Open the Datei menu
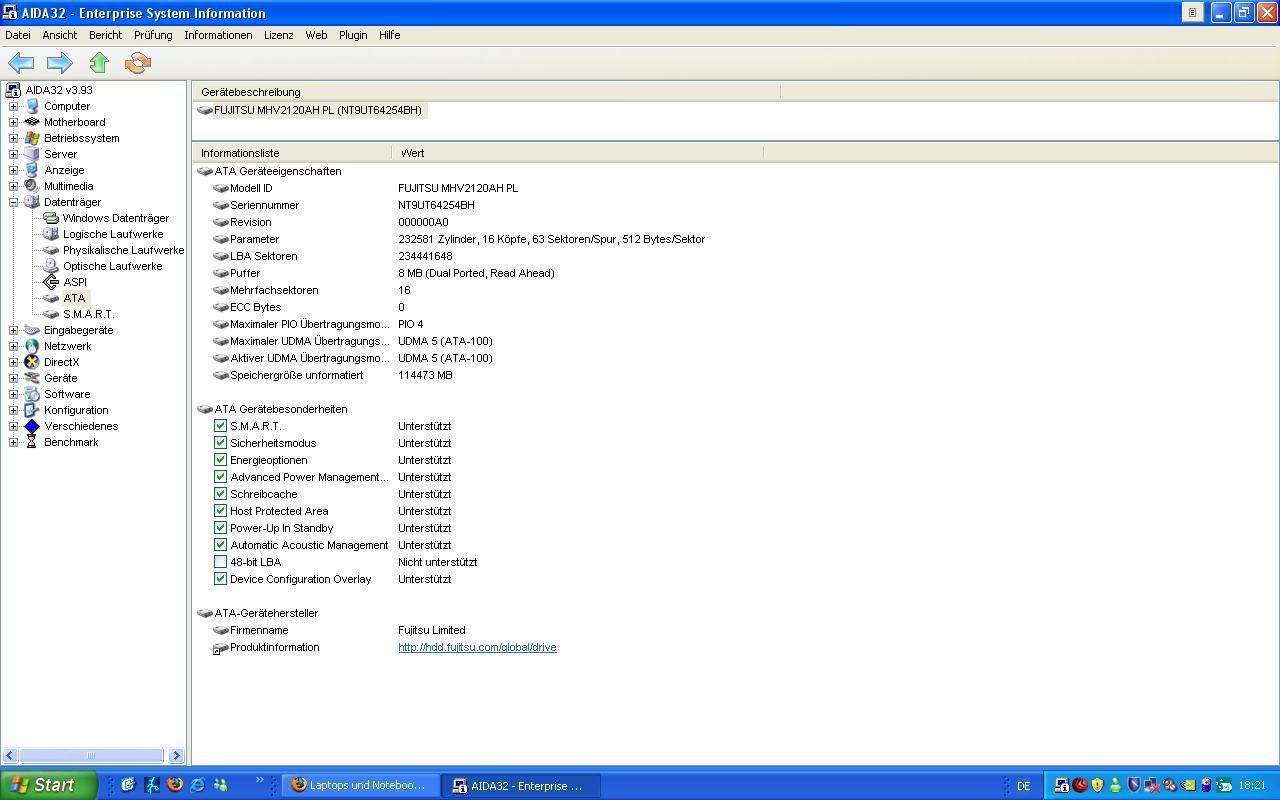This screenshot has width=1280, height=800. coord(18,35)
